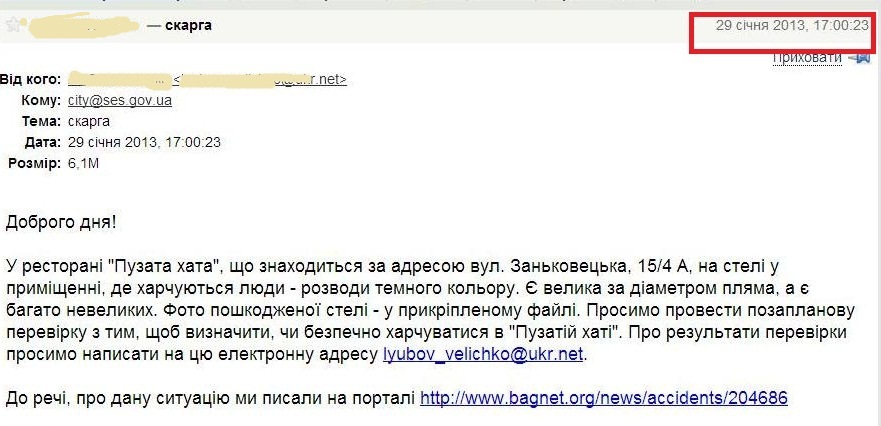881x426 pixels.
Task: Click the arrow icon beside Приховати
Action: [859, 58]
